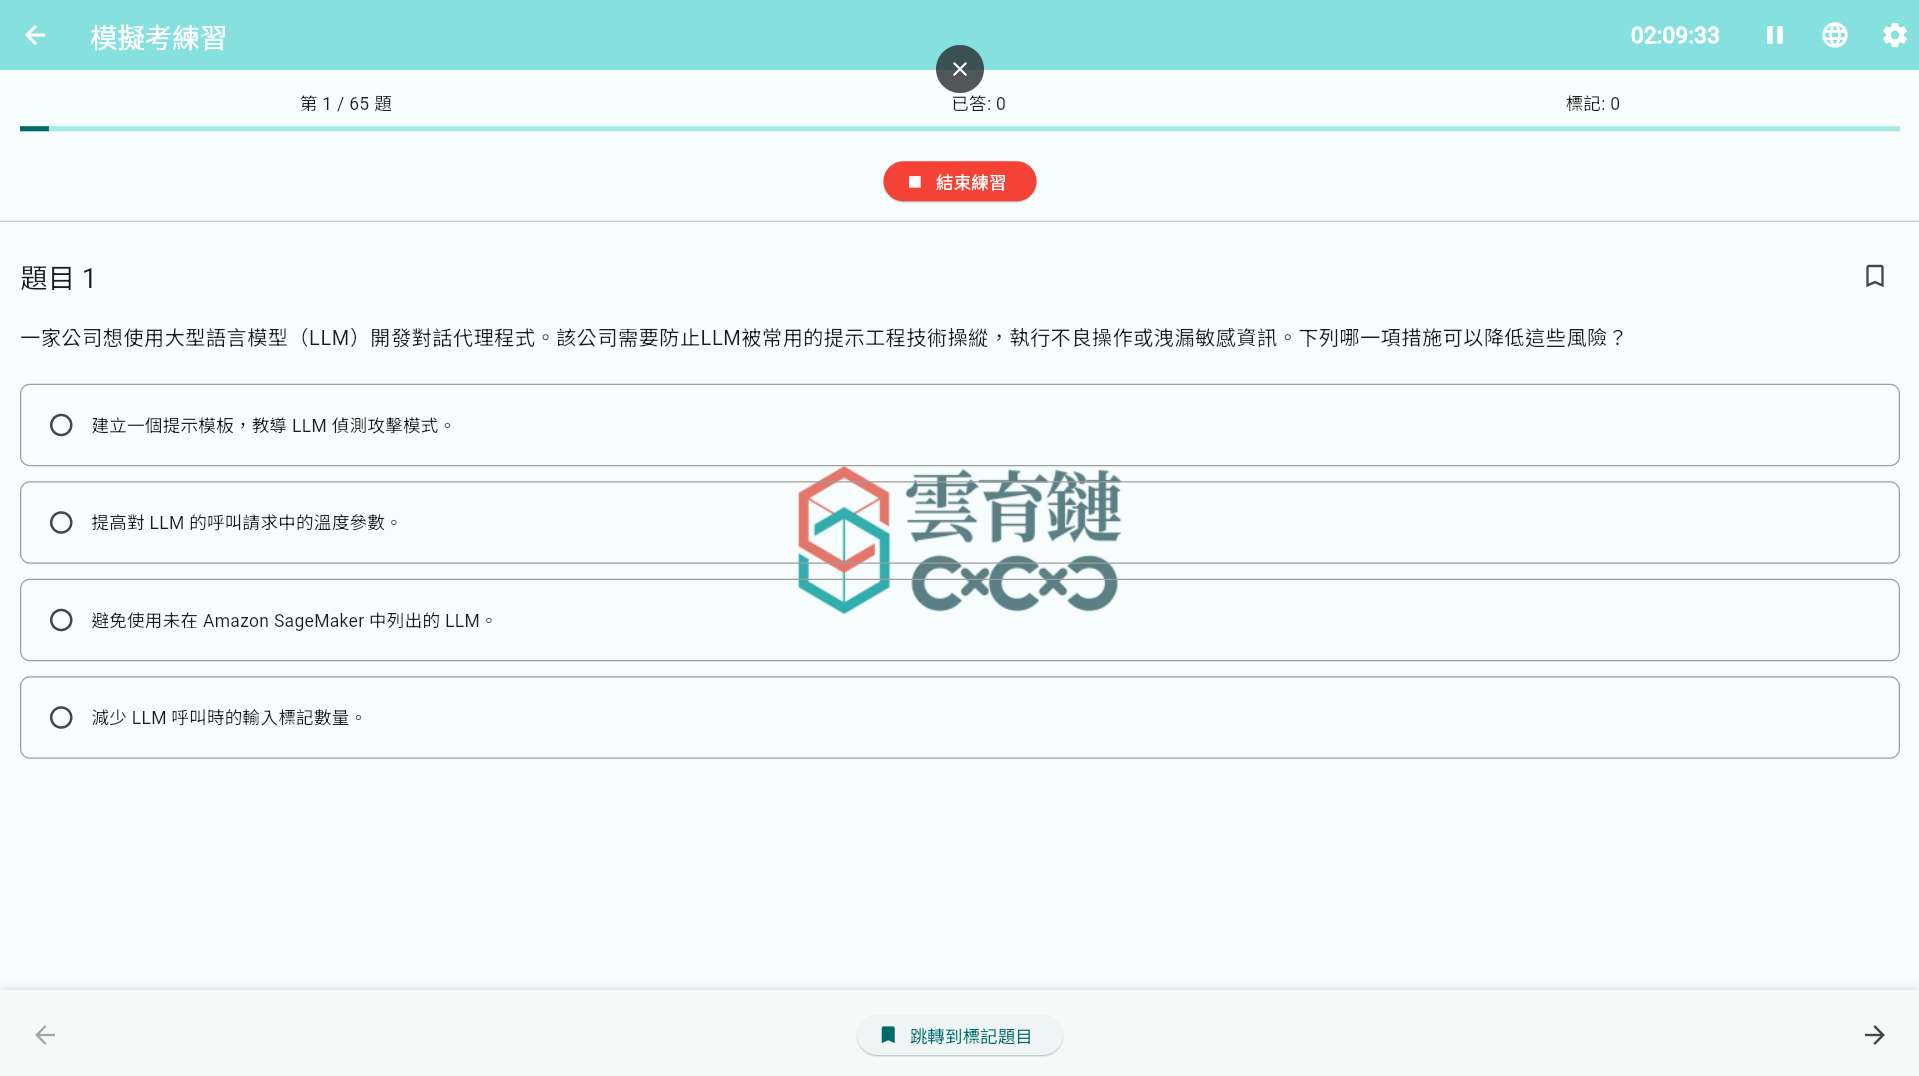
Task: Go to previous question with left arrow
Action: tap(44, 1035)
